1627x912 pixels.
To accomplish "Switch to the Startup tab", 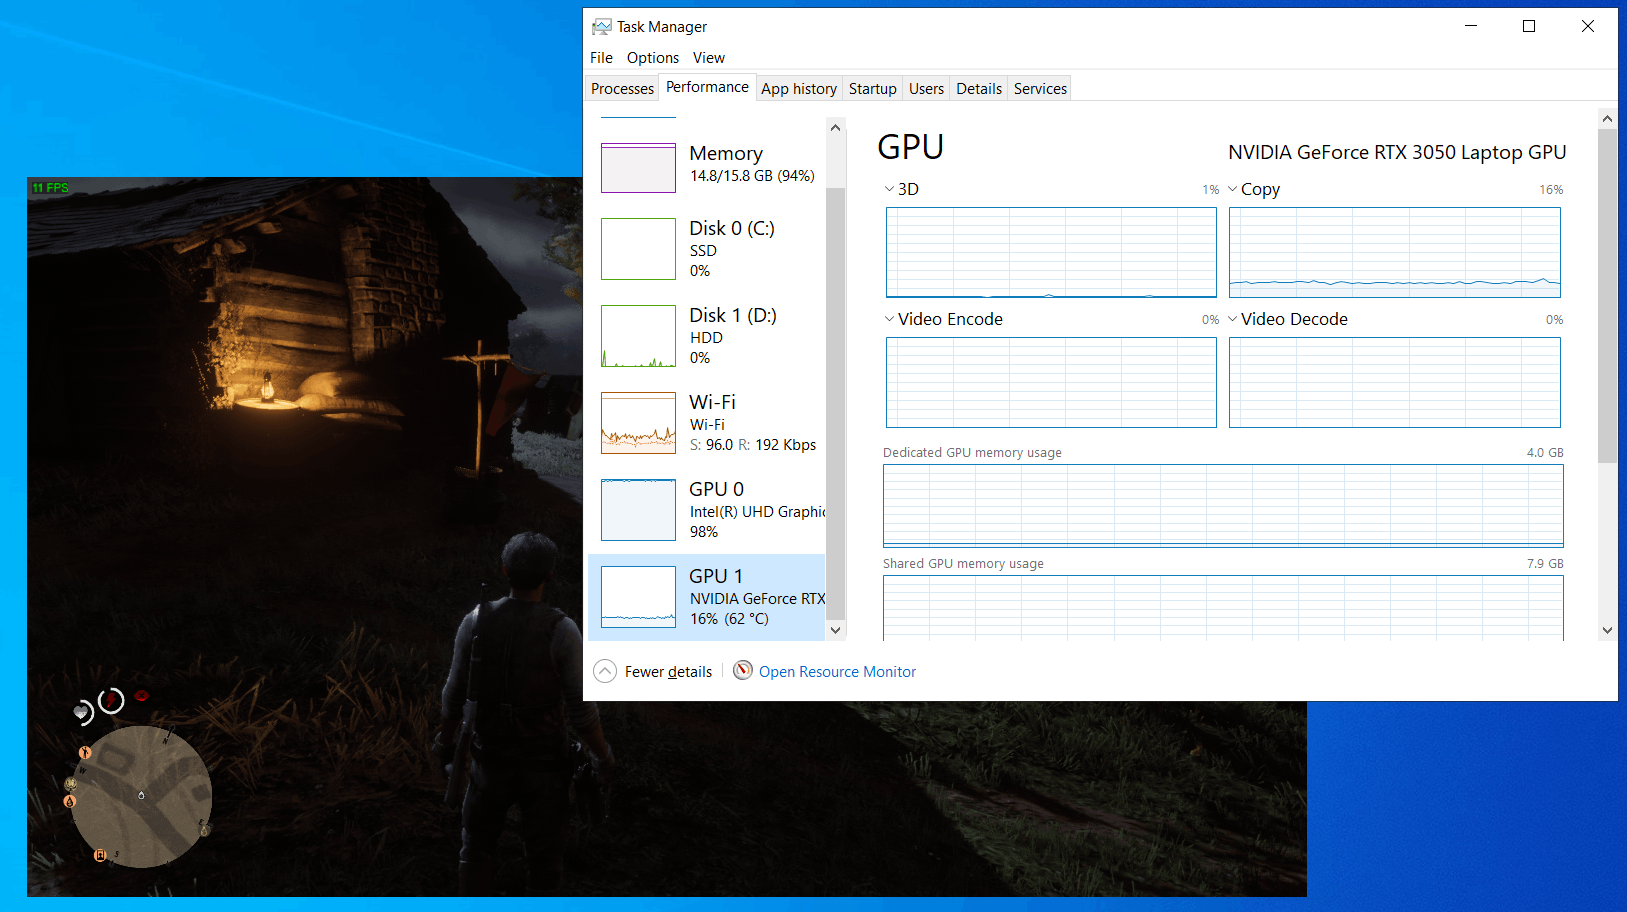I will click(x=873, y=89).
